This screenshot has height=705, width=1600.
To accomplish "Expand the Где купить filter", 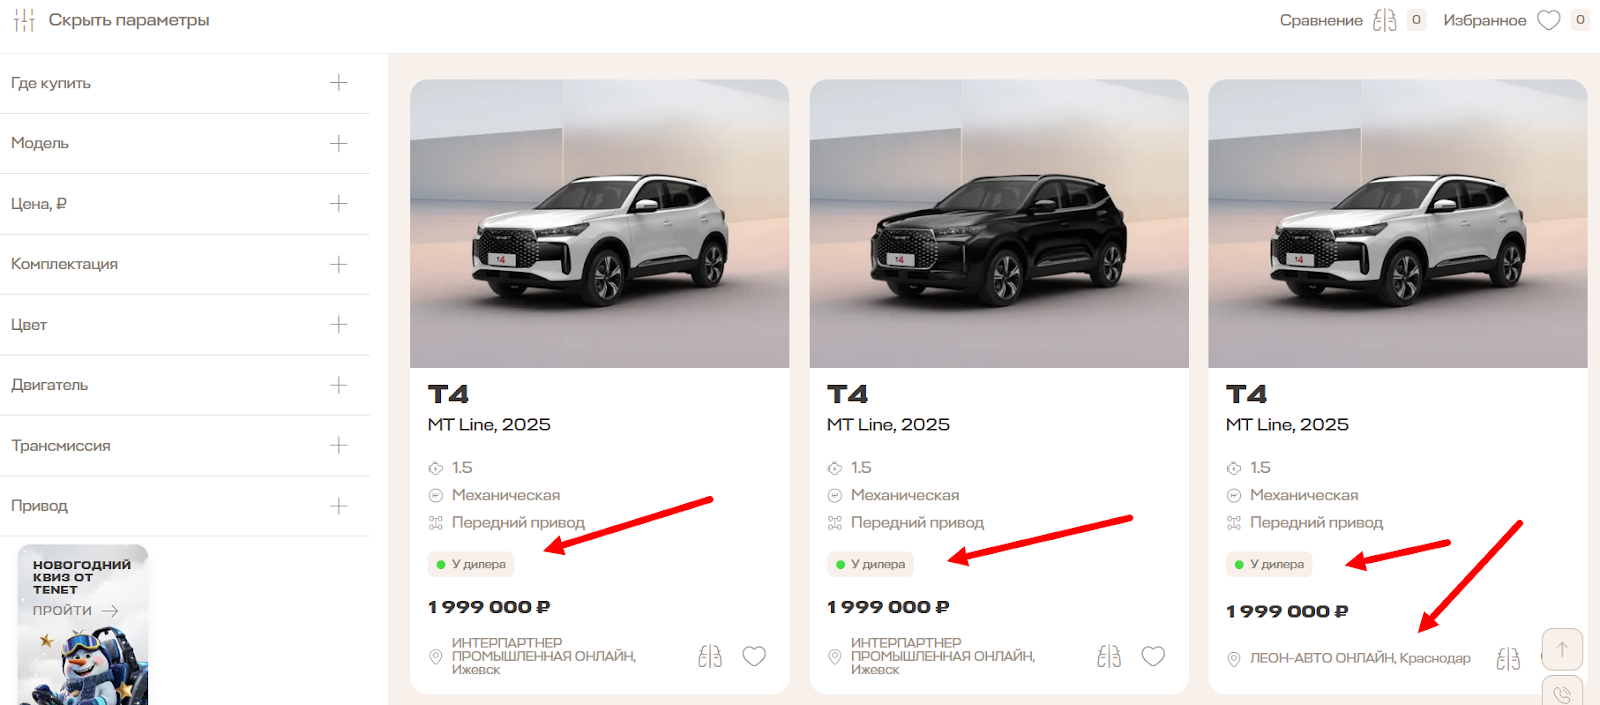I will (x=339, y=83).
